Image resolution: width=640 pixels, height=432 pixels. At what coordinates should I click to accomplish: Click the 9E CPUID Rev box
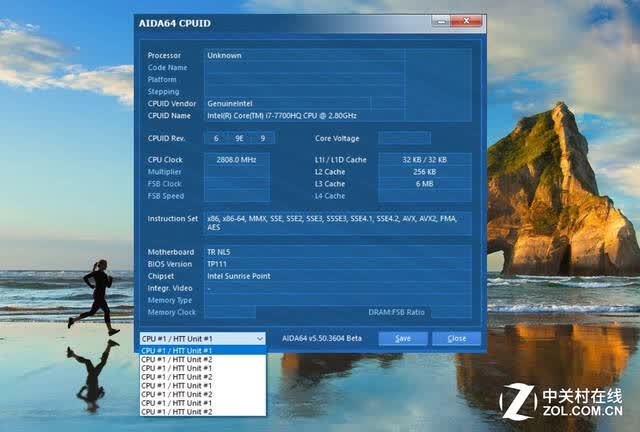point(239,138)
